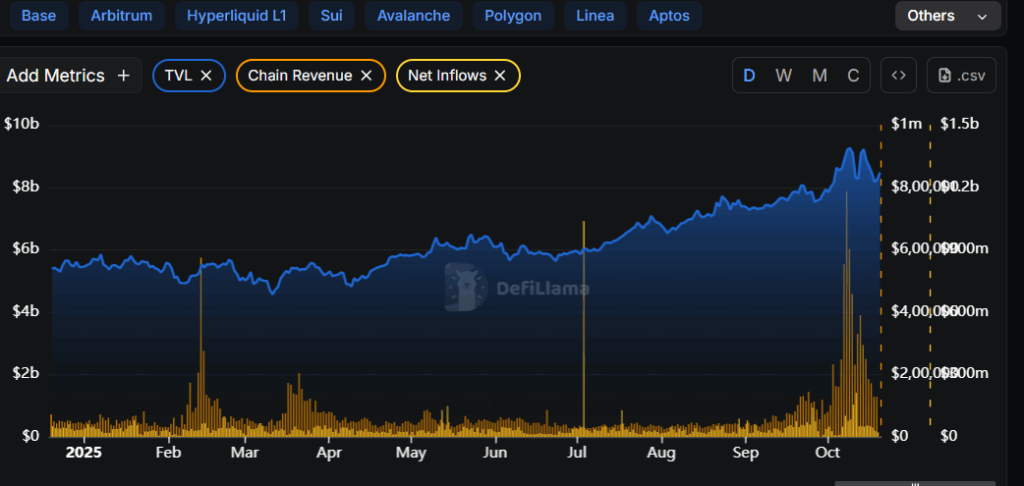
Task: Click the Aptos chain button
Action: [669, 16]
